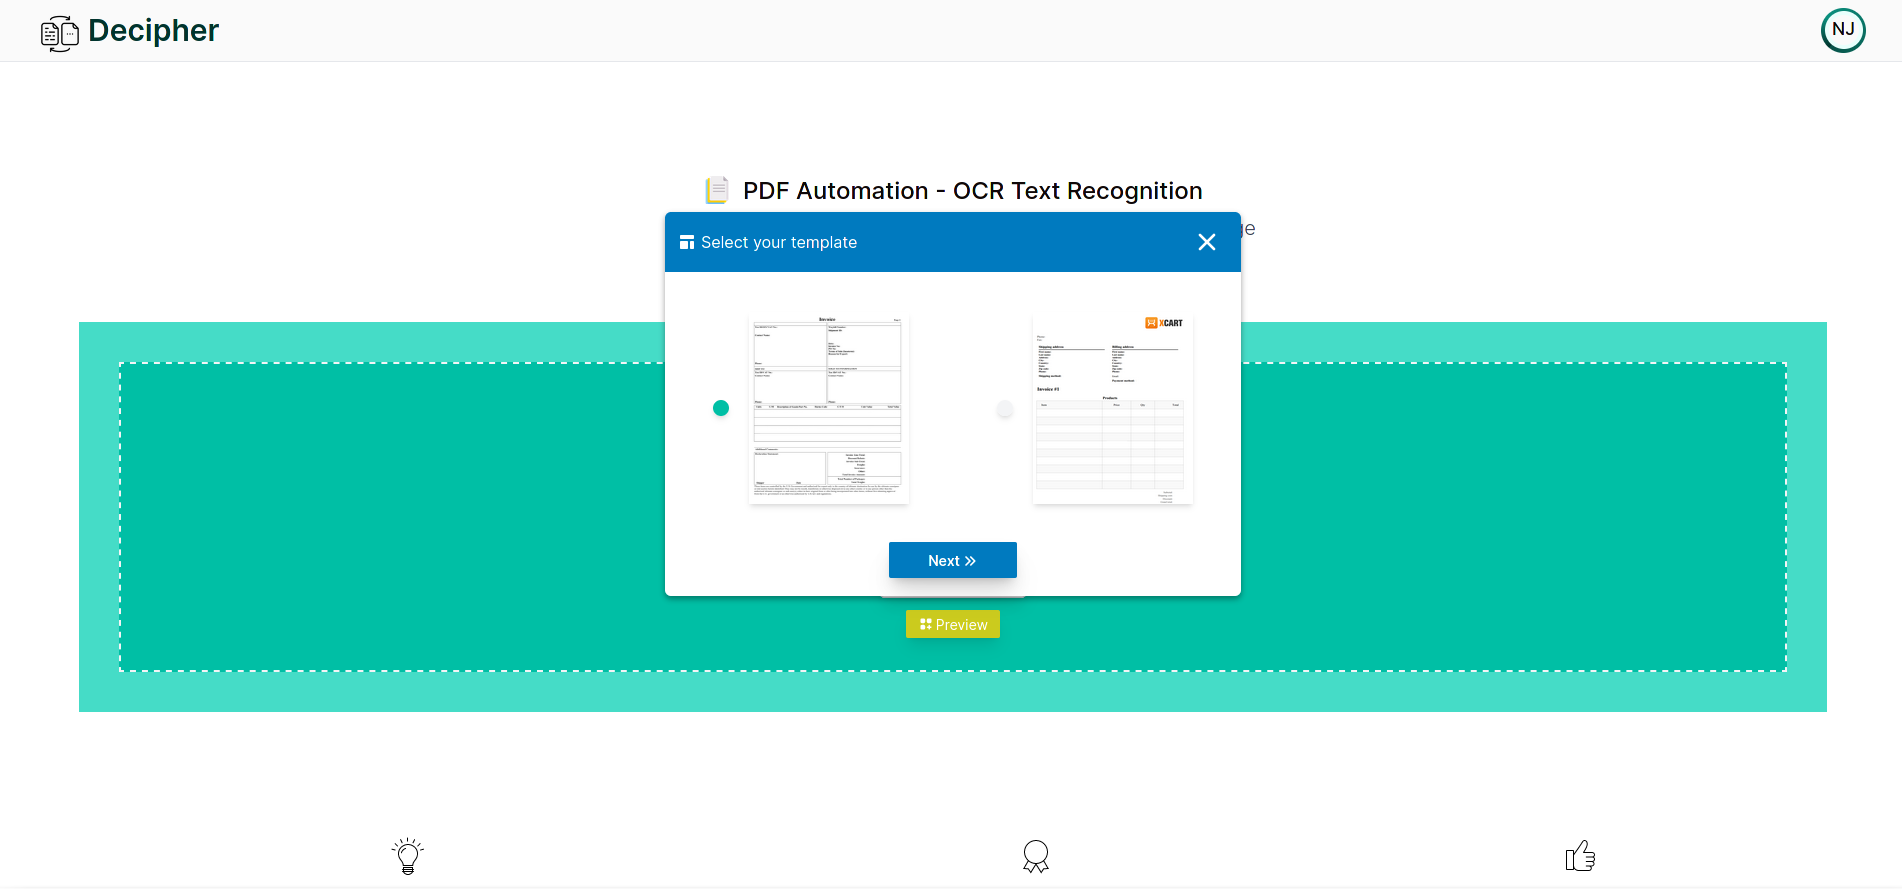This screenshot has width=1902, height=891.
Task: Click the PDF Automation - OCR Text Recognition heading
Action: (x=972, y=190)
